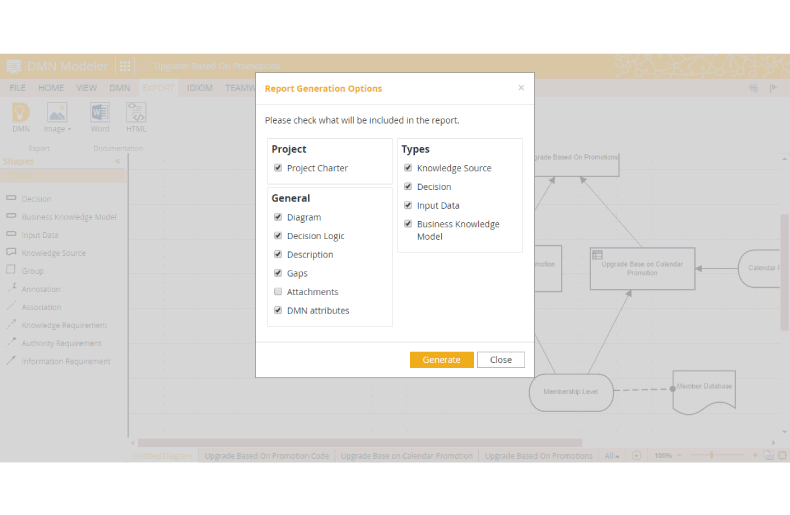Viewport: 790px width, 515px height.
Task: Toggle the Business Knowledge Model type checkbox
Action: click(408, 224)
